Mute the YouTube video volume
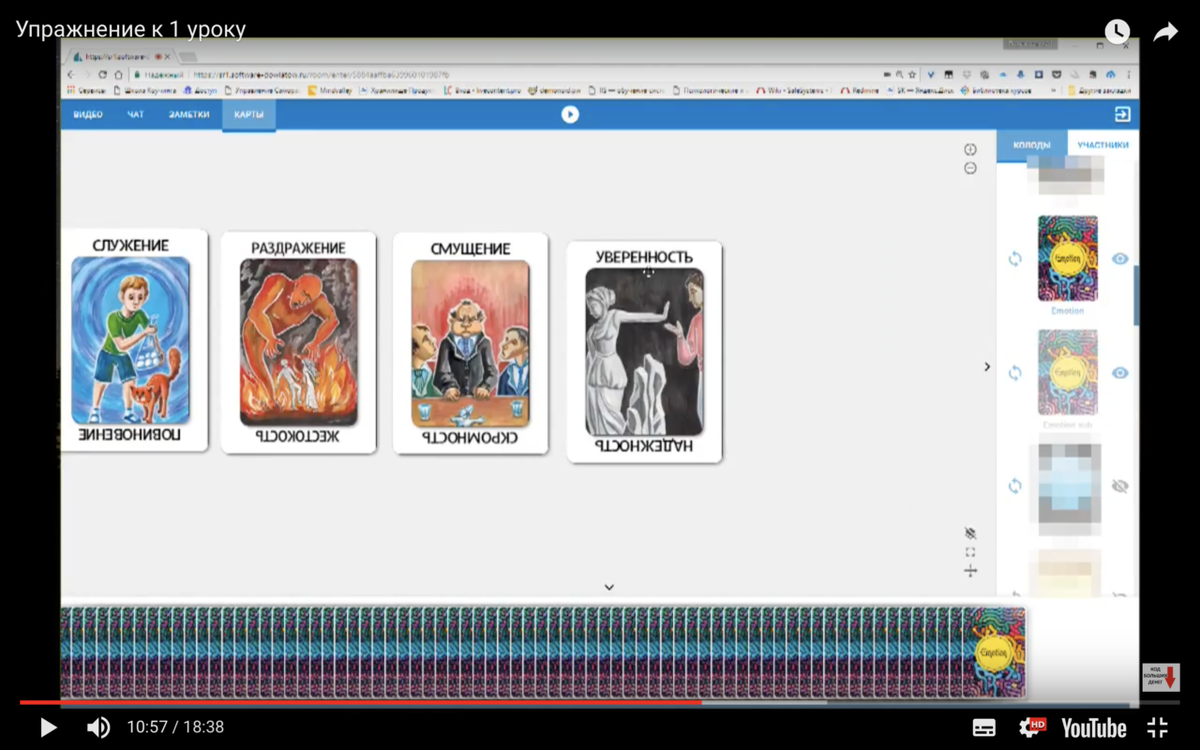Screen dimensions: 1200x750 tap(98, 728)
